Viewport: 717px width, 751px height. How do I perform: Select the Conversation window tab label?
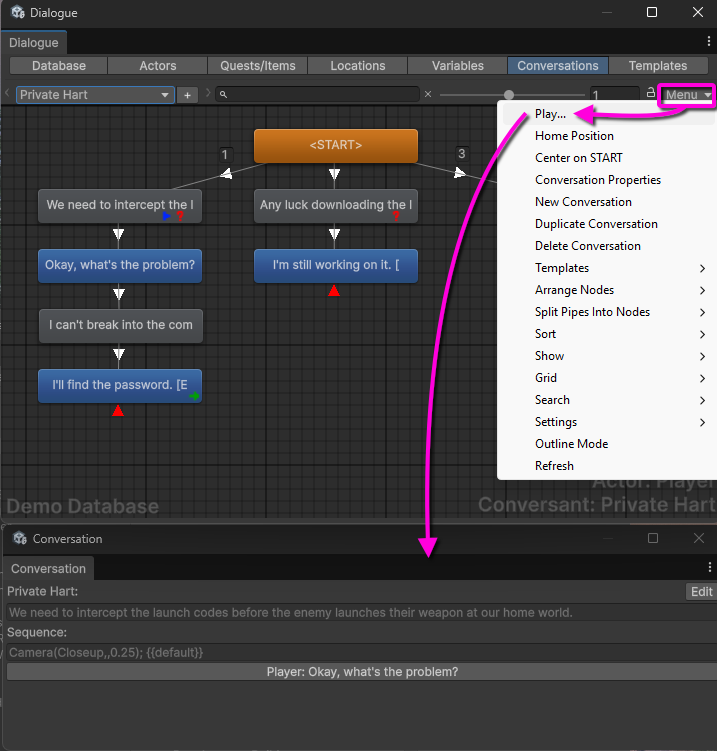[48, 569]
